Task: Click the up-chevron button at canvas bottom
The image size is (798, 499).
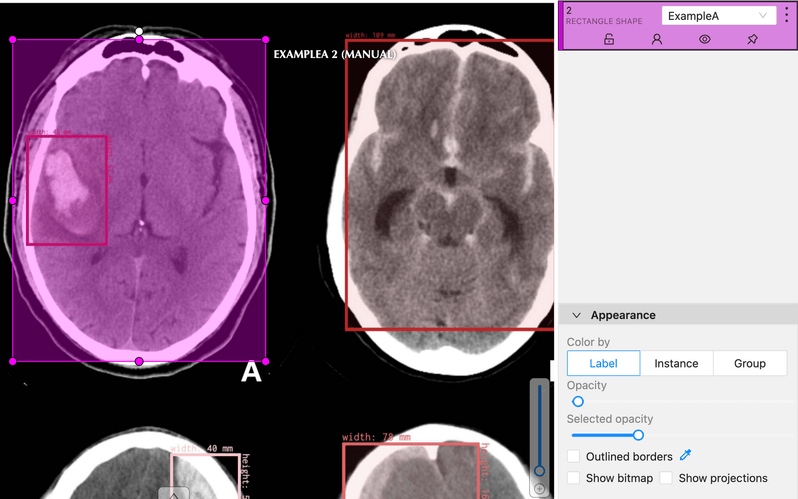Action: pos(174,493)
